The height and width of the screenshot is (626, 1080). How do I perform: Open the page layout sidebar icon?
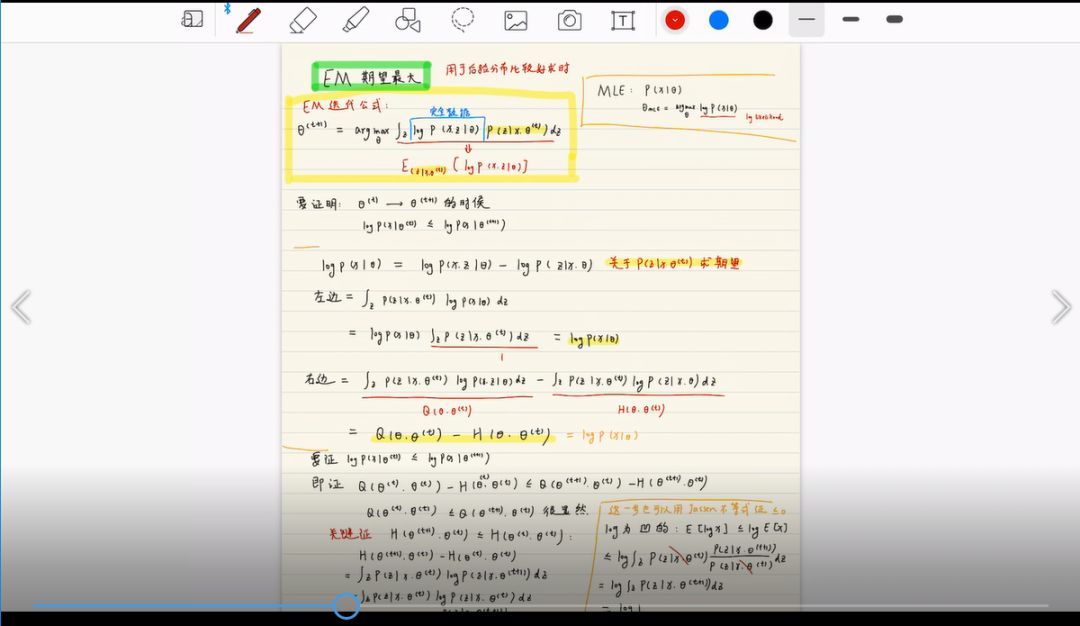click(x=192, y=19)
